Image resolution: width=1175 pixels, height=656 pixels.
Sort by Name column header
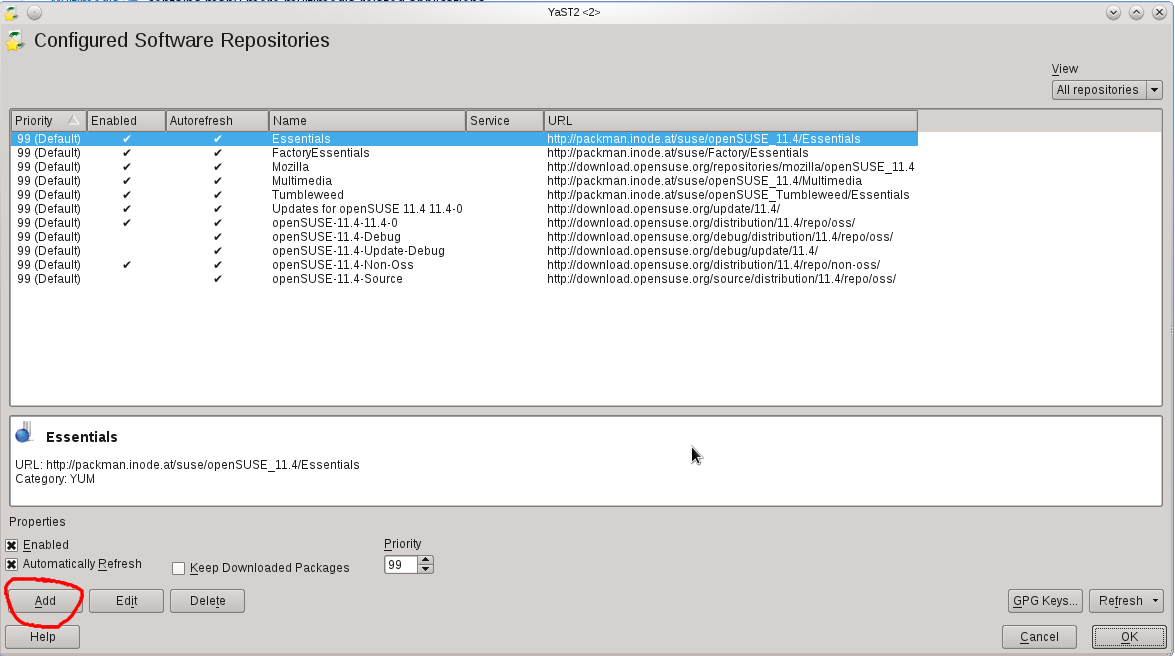coord(367,121)
